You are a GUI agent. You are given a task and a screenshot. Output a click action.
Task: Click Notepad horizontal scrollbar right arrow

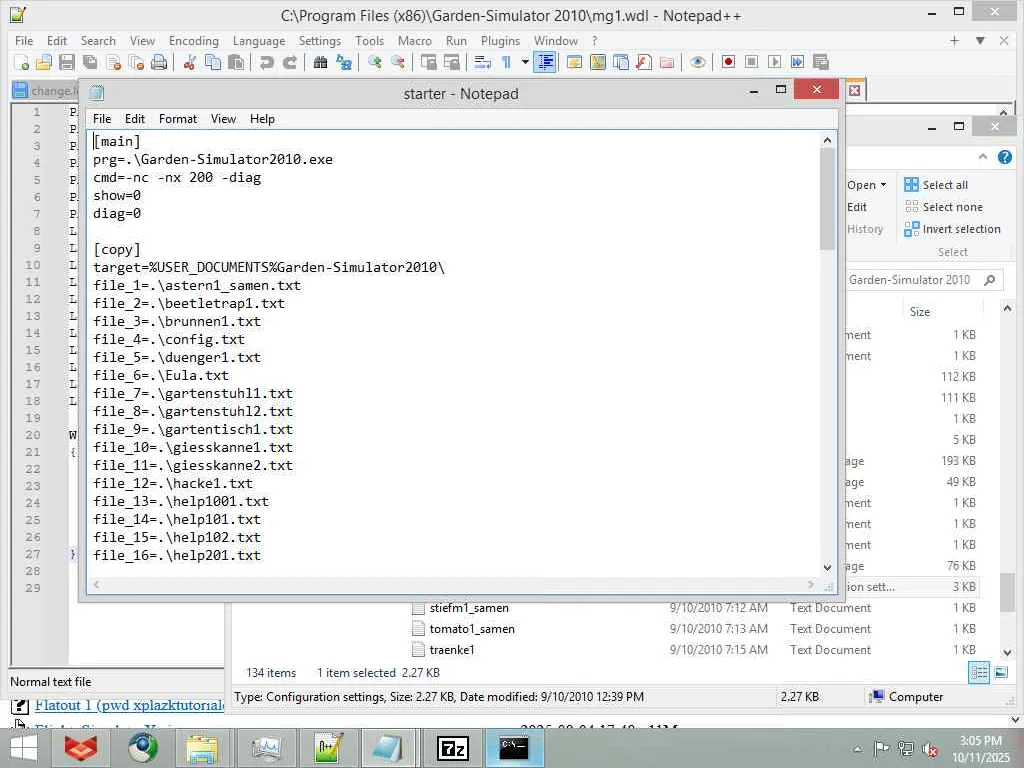click(810, 584)
